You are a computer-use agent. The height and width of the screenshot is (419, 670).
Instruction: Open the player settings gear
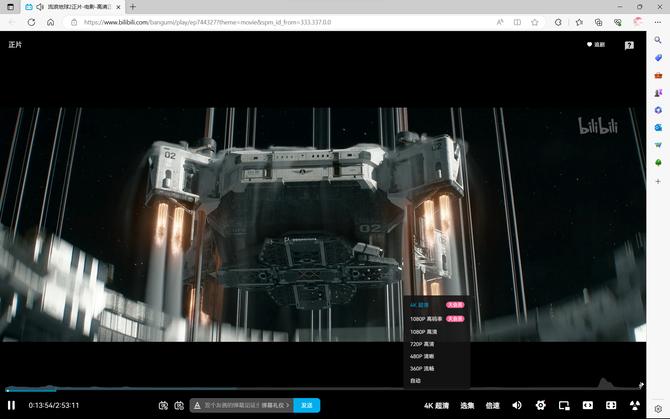point(540,405)
